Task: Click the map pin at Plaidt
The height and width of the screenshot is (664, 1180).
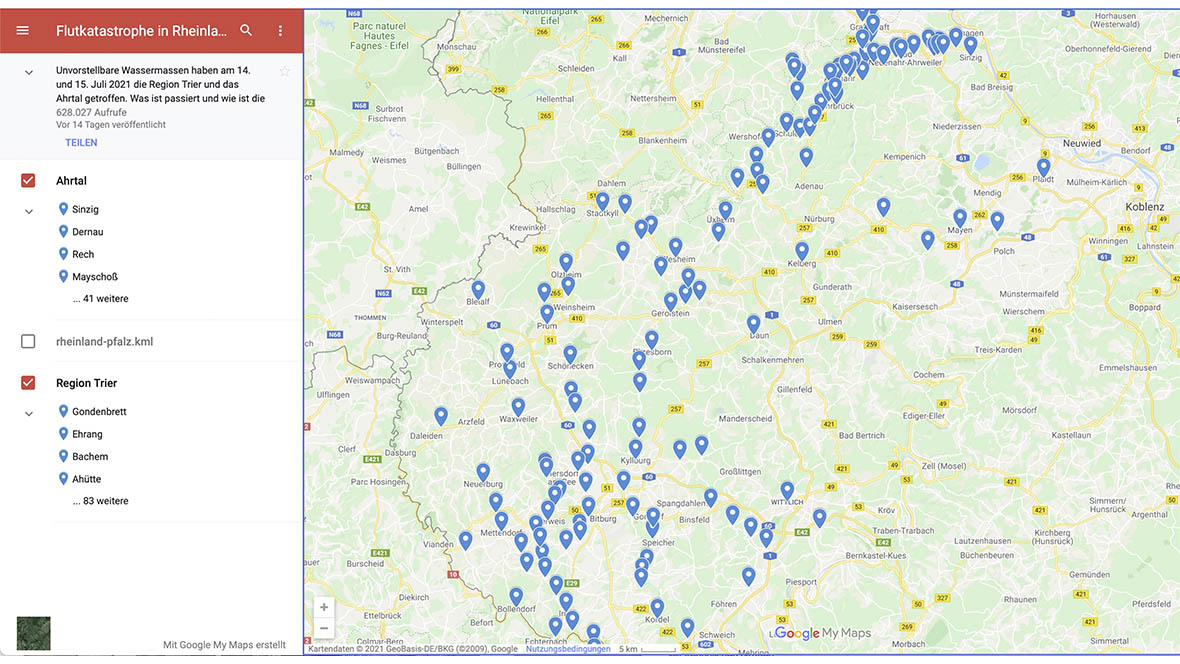Action: pos(1043,167)
